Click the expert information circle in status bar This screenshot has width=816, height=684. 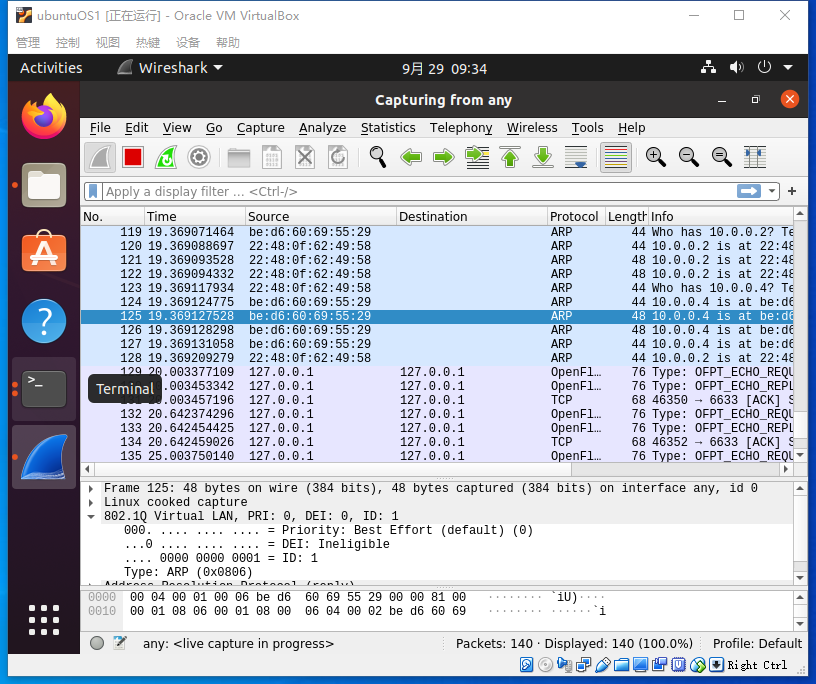pos(97,643)
